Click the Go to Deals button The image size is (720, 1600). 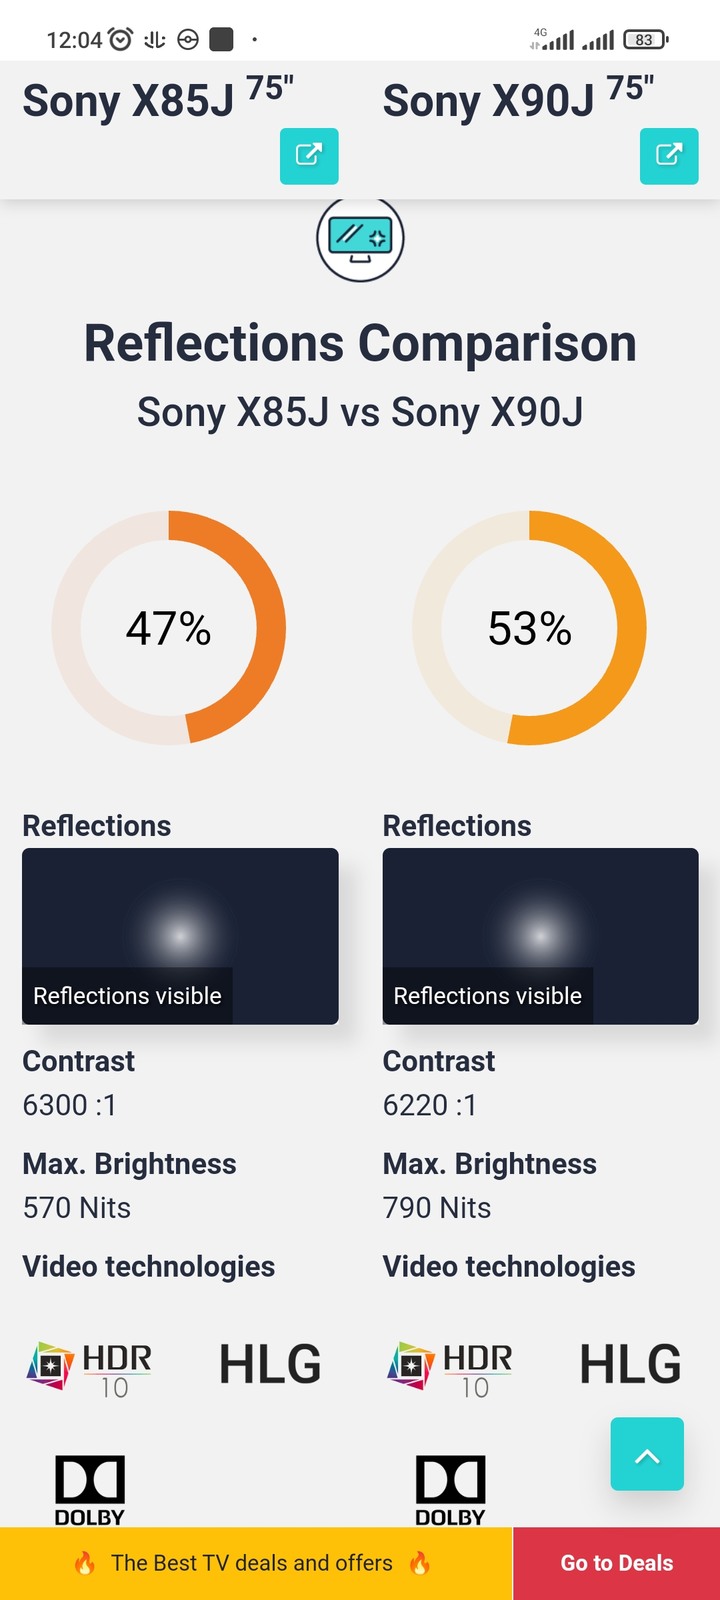pos(616,1563)
